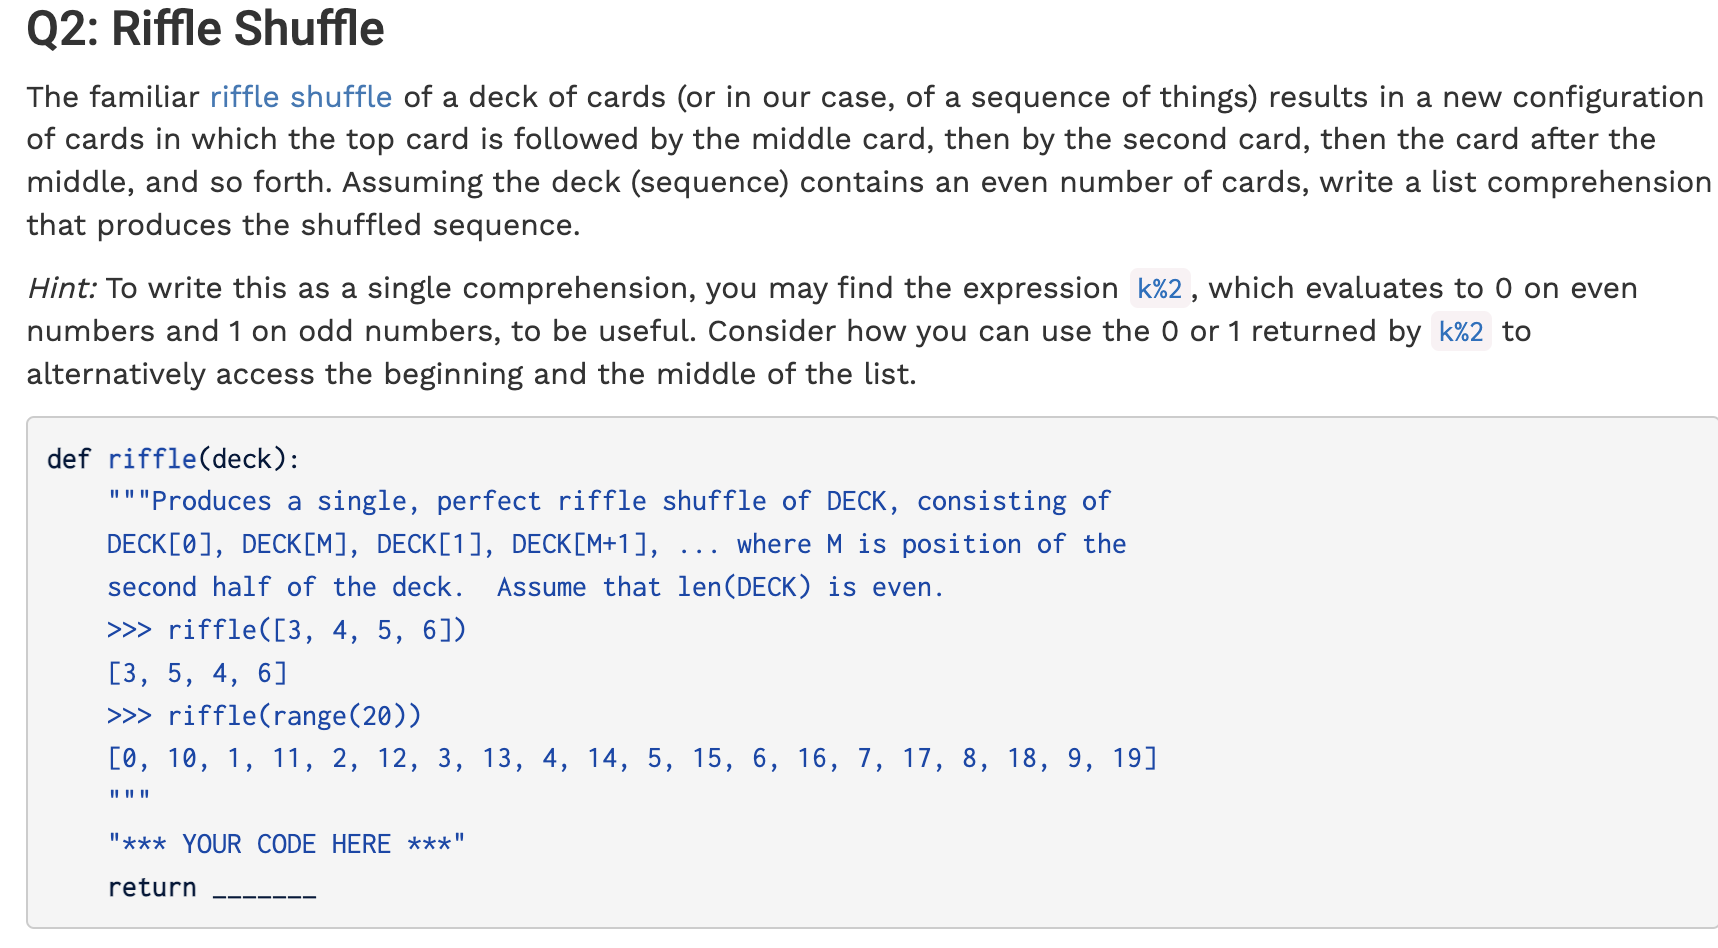
Task: Click the closing triple quotes of docstring
Action: [x=129, y=797]
